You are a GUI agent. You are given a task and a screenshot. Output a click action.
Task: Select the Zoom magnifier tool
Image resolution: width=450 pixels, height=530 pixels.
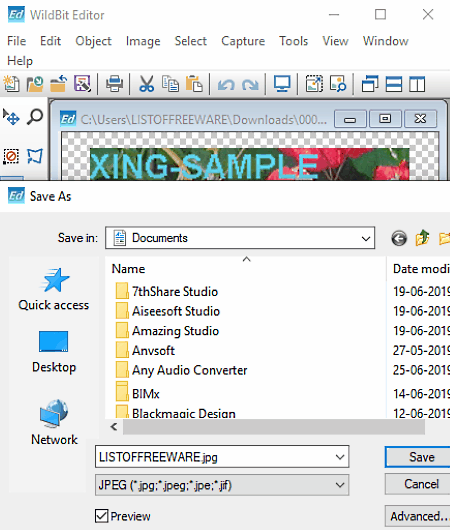pyautogui.click(x=35, y=117)
